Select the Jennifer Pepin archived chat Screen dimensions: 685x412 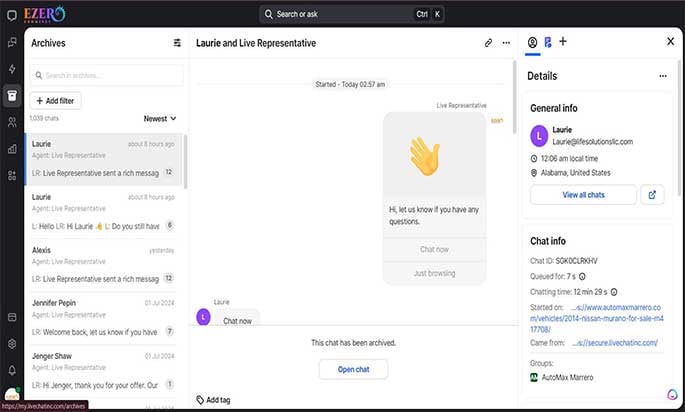tap(104, 318)
